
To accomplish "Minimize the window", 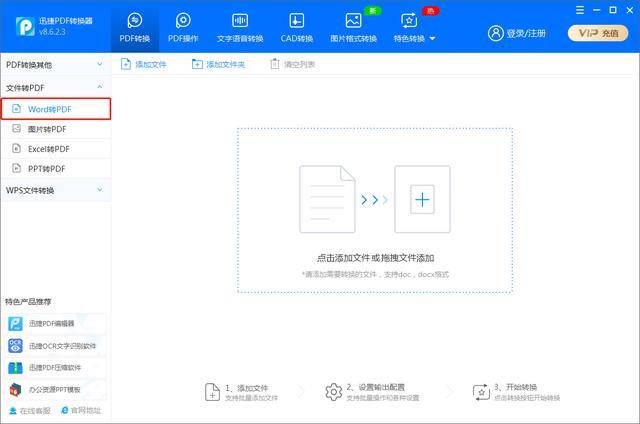I will click(x=596, y=10).
